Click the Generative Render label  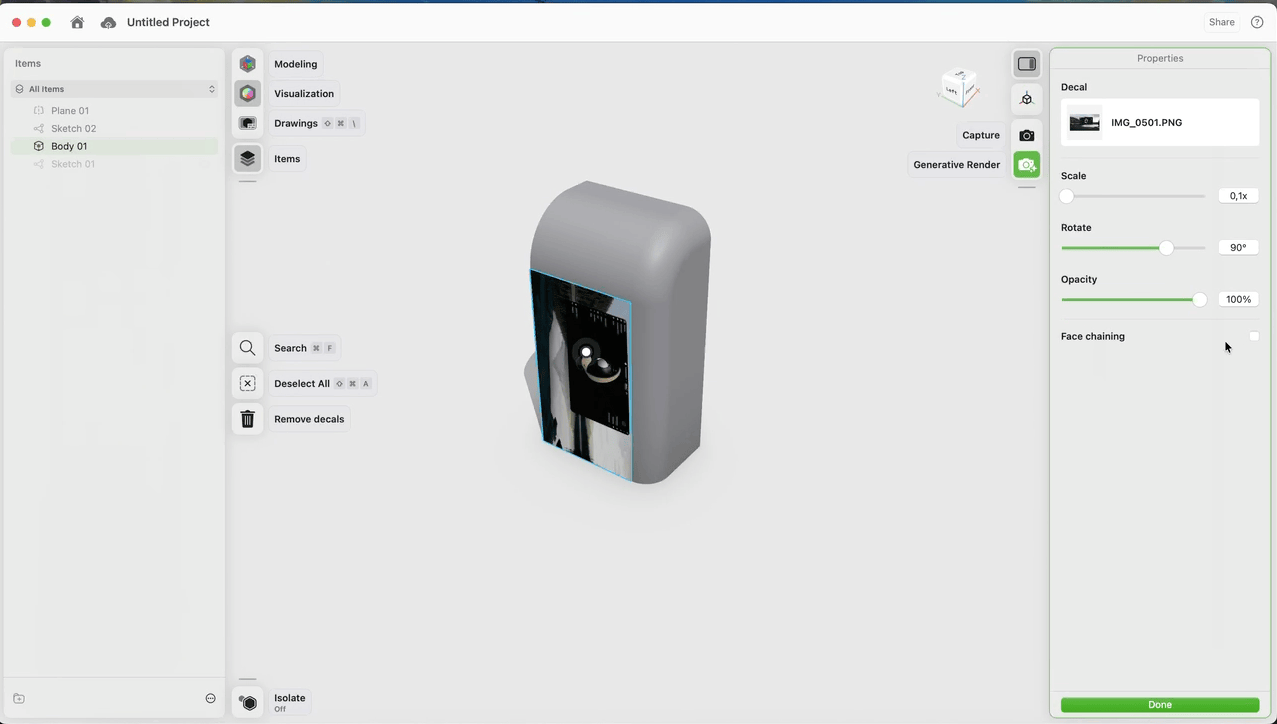click(957, 165)
